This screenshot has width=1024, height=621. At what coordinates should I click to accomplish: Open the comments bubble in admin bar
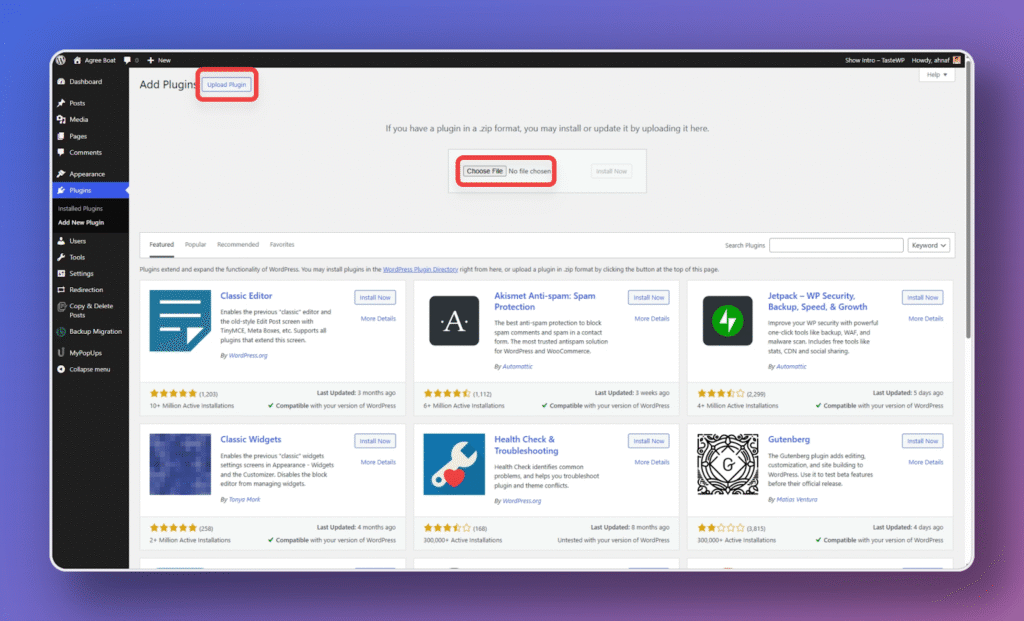(x=127, y=60)
